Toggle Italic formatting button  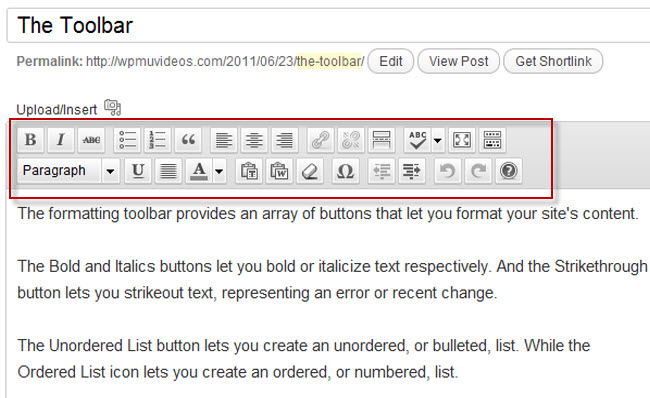[61, 140]
